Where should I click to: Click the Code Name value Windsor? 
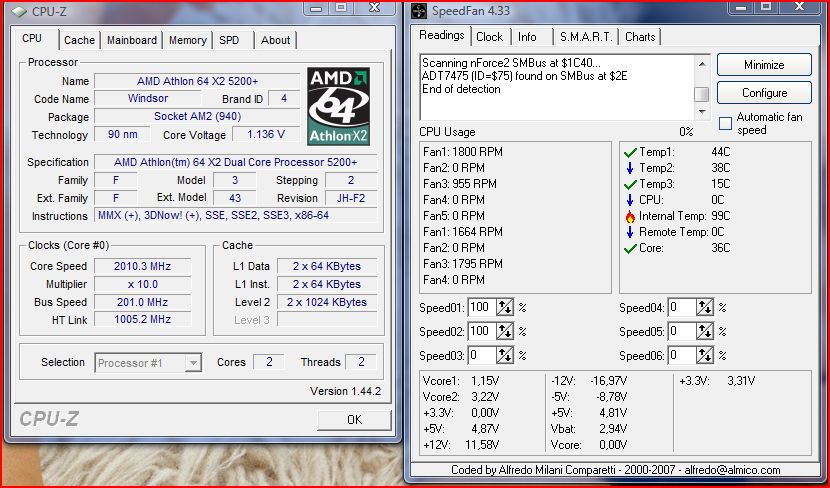148,98
